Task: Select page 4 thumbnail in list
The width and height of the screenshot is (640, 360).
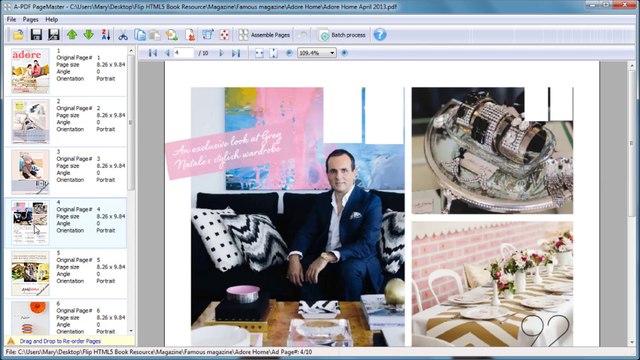Action: (x=30, y=223)
